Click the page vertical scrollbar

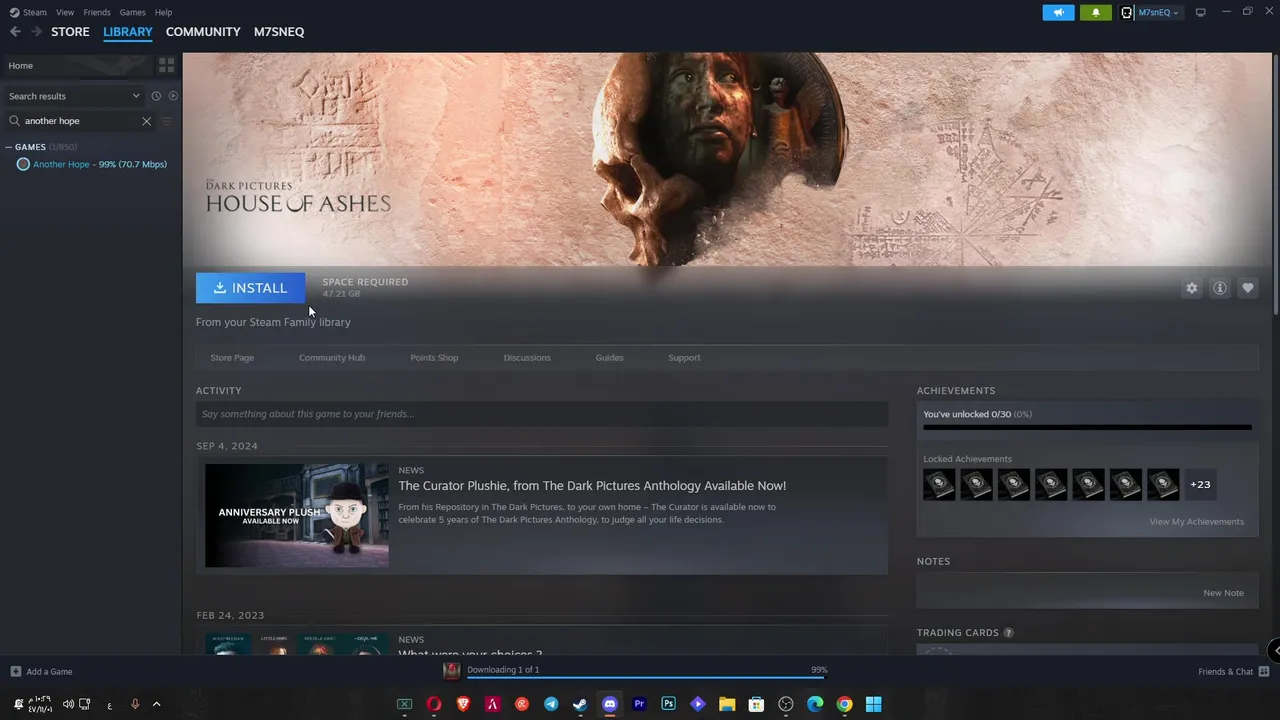tap(1276, 185)
